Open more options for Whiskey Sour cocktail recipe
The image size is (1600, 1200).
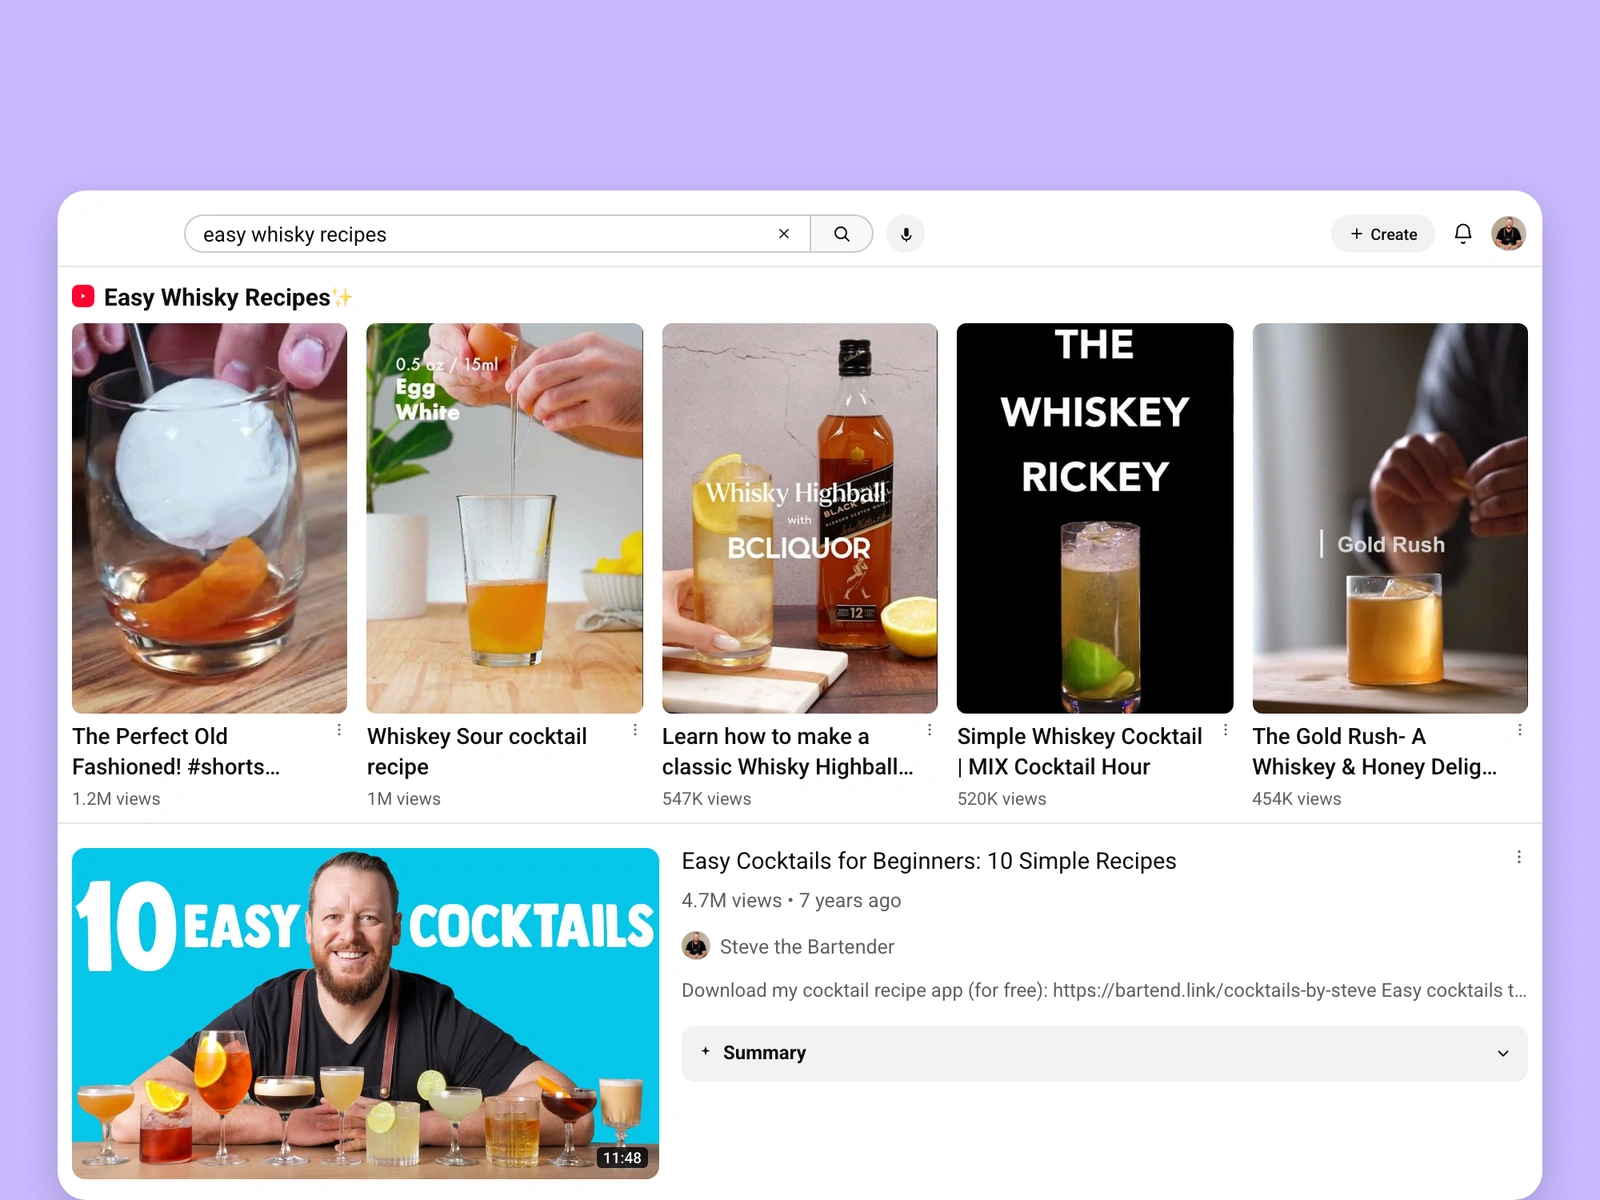pyautogui.click(x=635, y=730)
